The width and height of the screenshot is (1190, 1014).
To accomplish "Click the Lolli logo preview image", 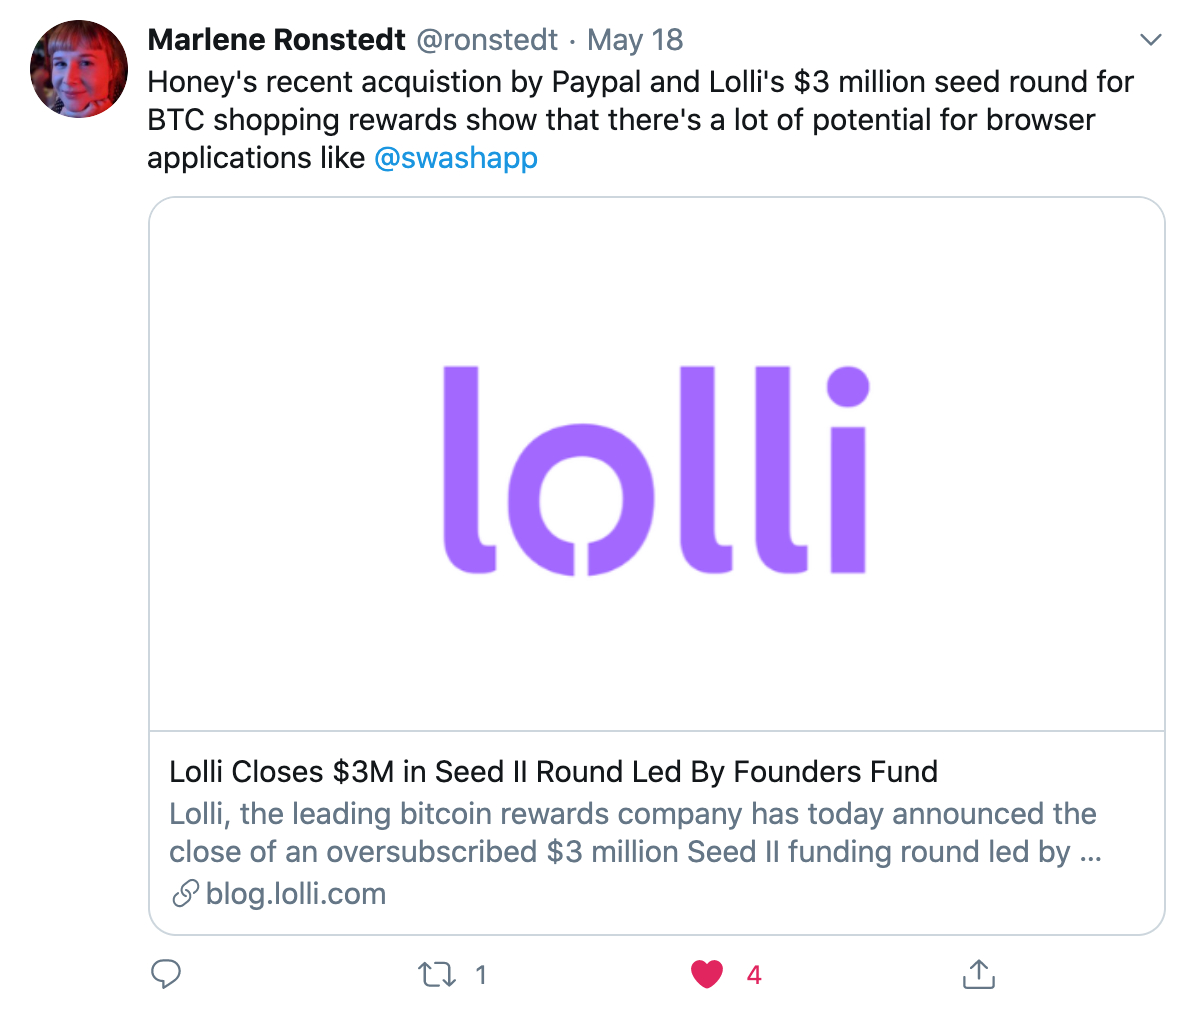I will coord(656,470).
